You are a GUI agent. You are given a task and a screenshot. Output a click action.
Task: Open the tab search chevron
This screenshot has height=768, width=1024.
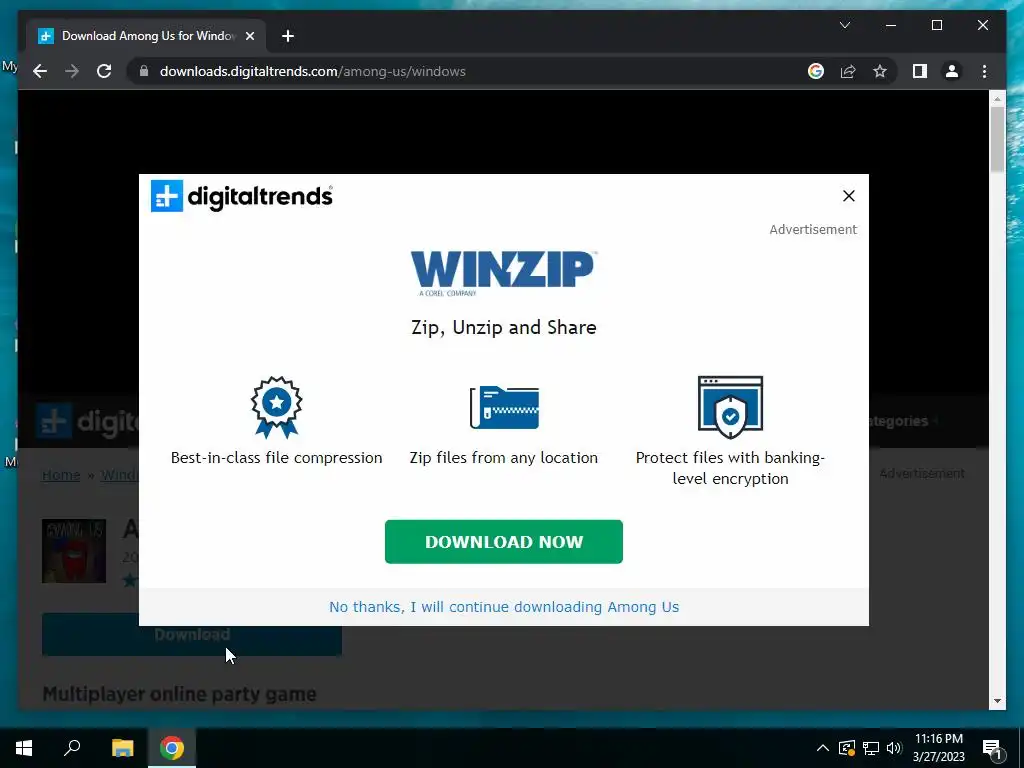[844, 25]
